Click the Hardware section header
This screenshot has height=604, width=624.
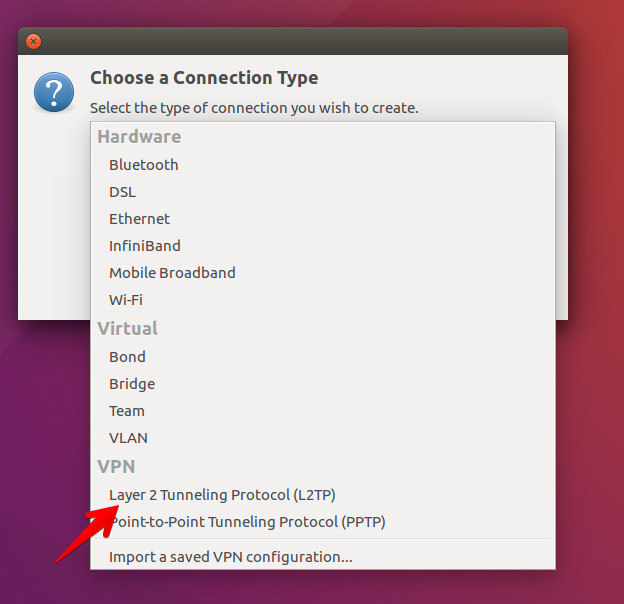(139, 136)
